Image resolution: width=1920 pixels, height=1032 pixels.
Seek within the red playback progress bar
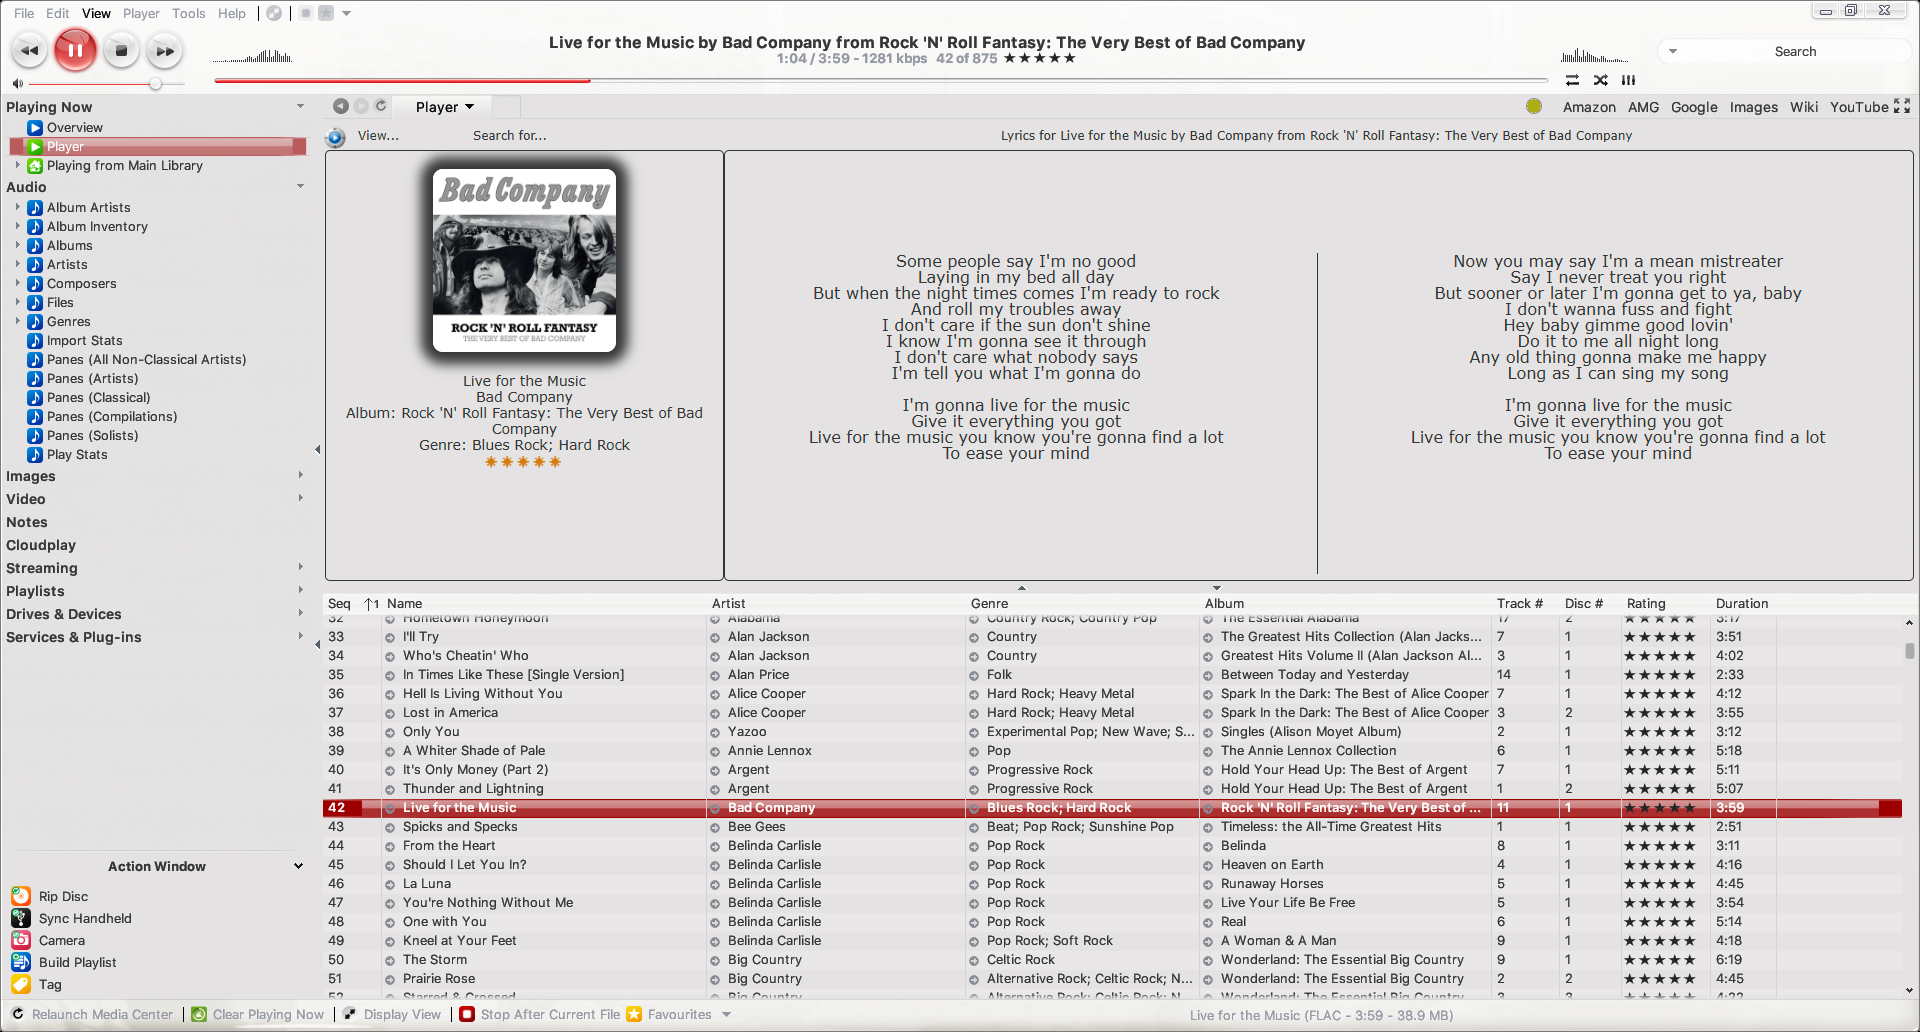(x=880, y=80)
